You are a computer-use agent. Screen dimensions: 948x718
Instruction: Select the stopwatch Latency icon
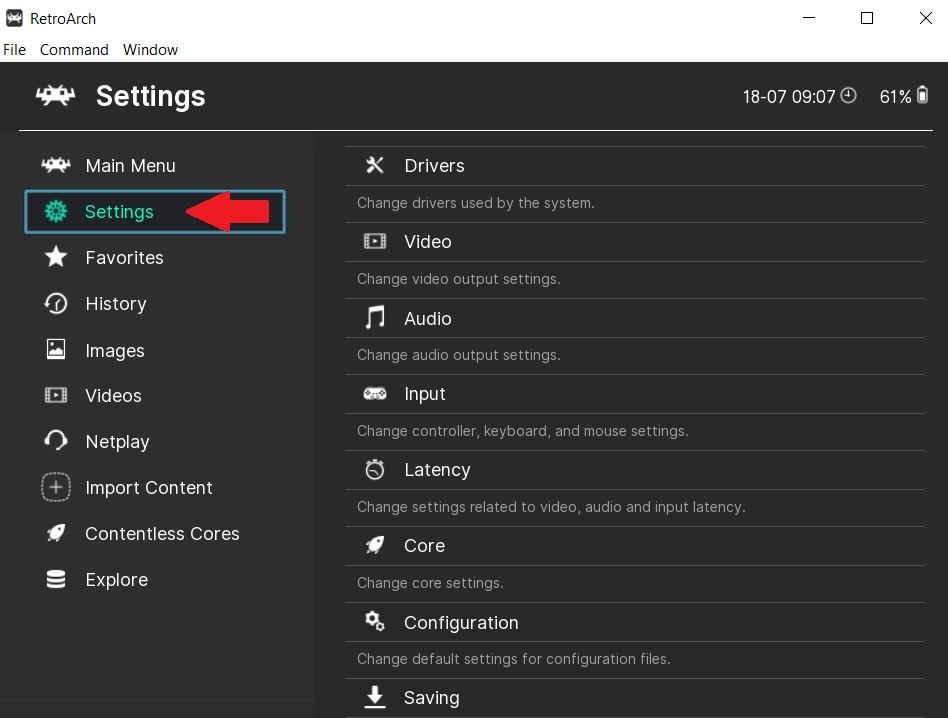(x=374, y=469)
